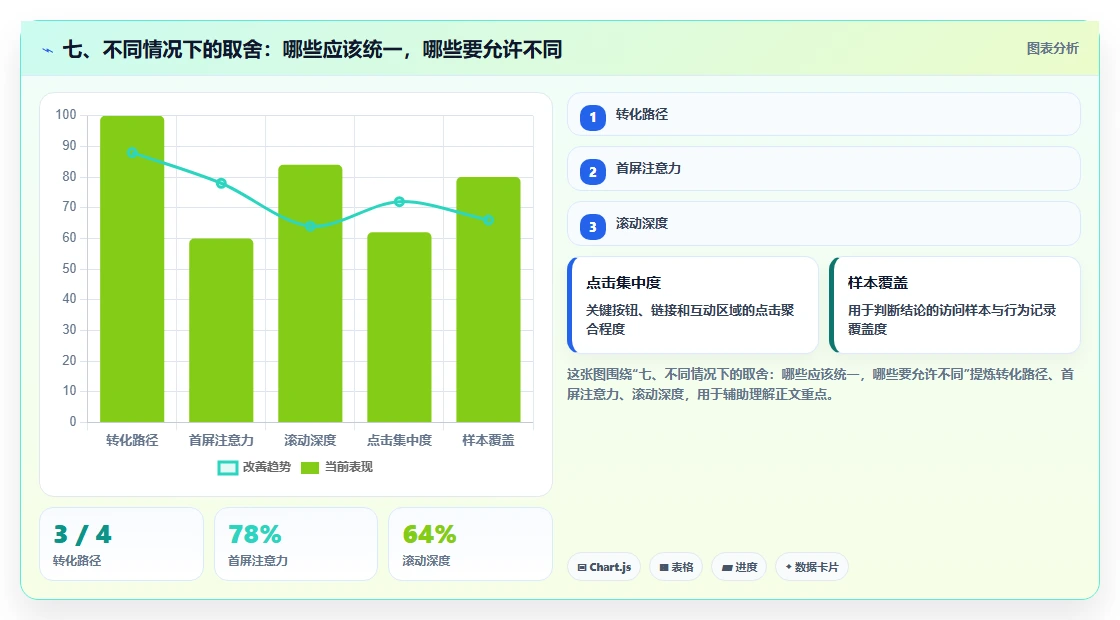This screenshot has height=620, width=1120.
Task: Click x-axis label 首屏注意力
Action: point(221,441)
